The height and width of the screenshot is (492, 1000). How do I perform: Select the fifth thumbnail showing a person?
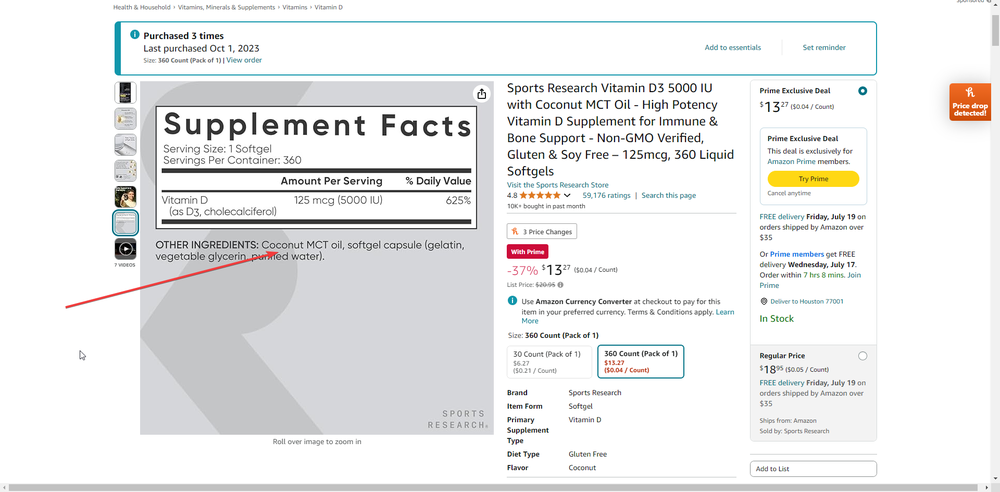point(125,197)
